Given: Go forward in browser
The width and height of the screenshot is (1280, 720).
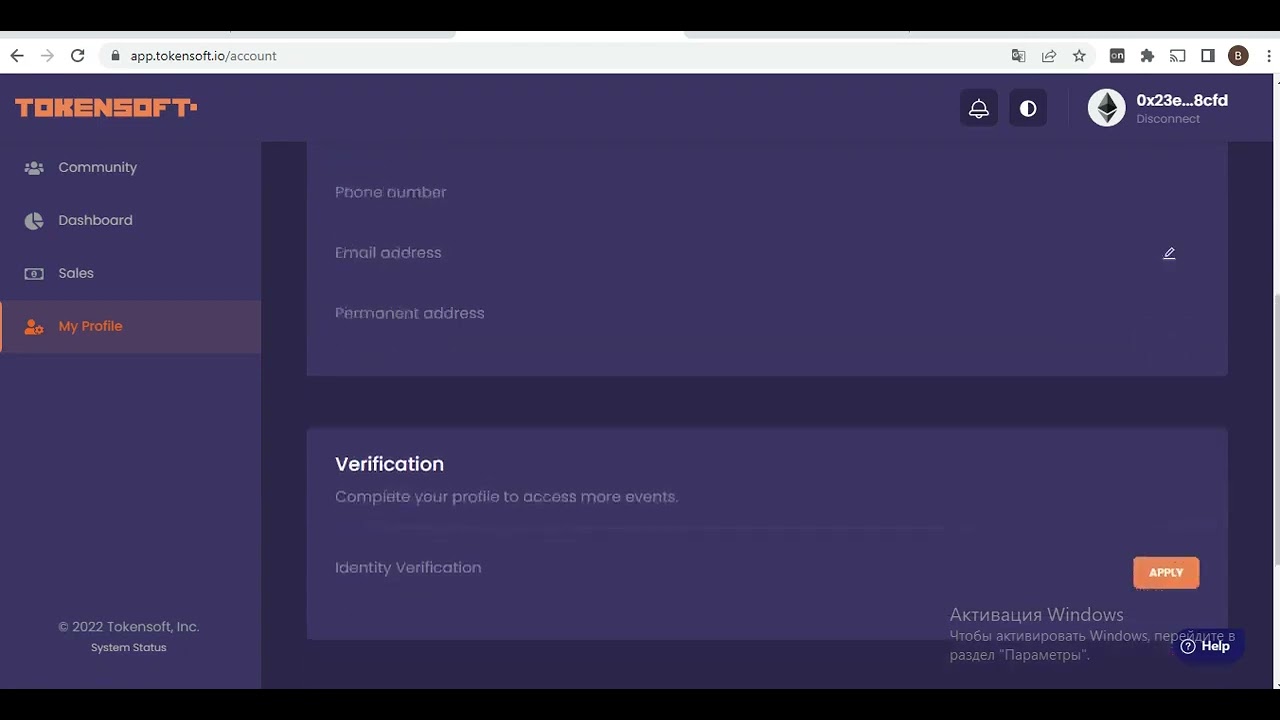Looking at the screenshot, I should point(47,56).
